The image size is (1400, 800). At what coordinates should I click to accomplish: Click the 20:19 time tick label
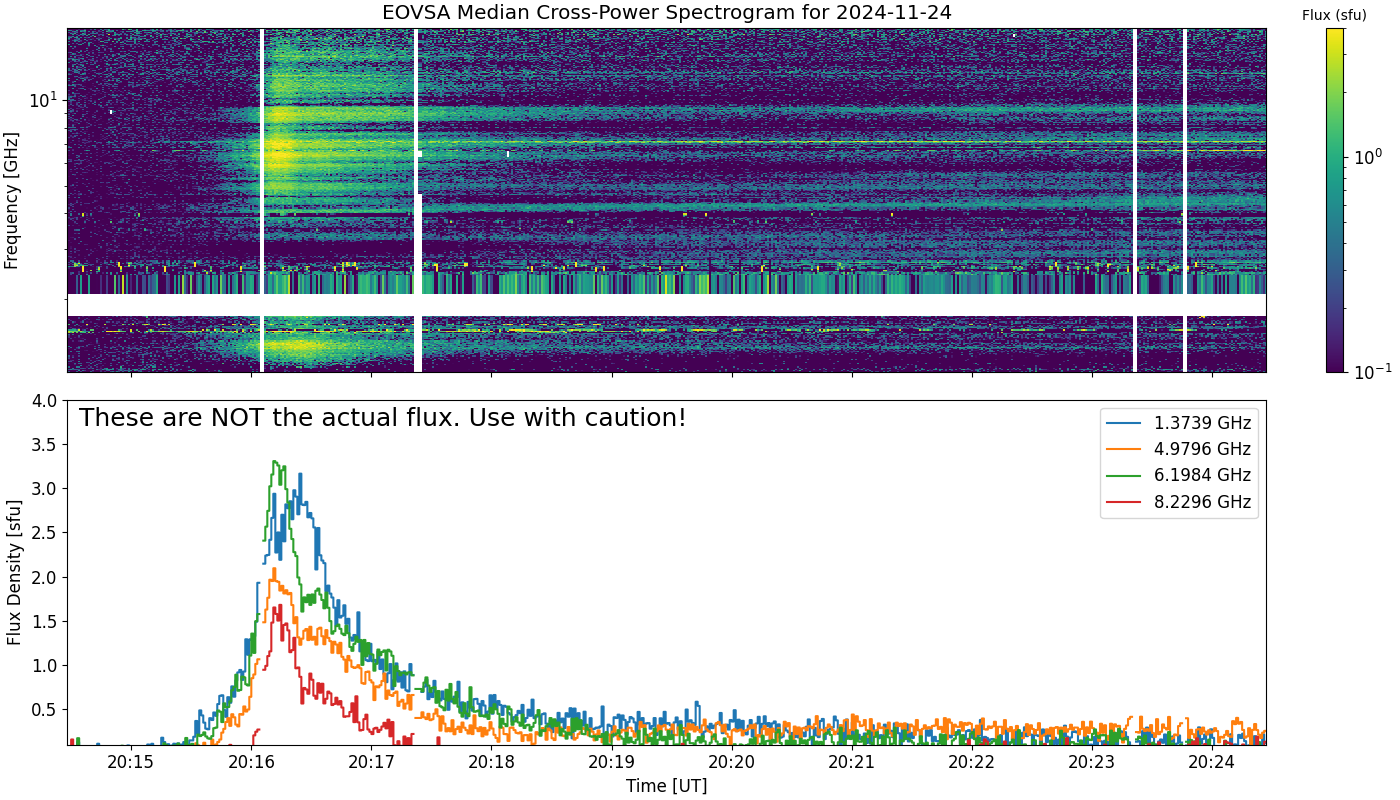coord(612,763)
